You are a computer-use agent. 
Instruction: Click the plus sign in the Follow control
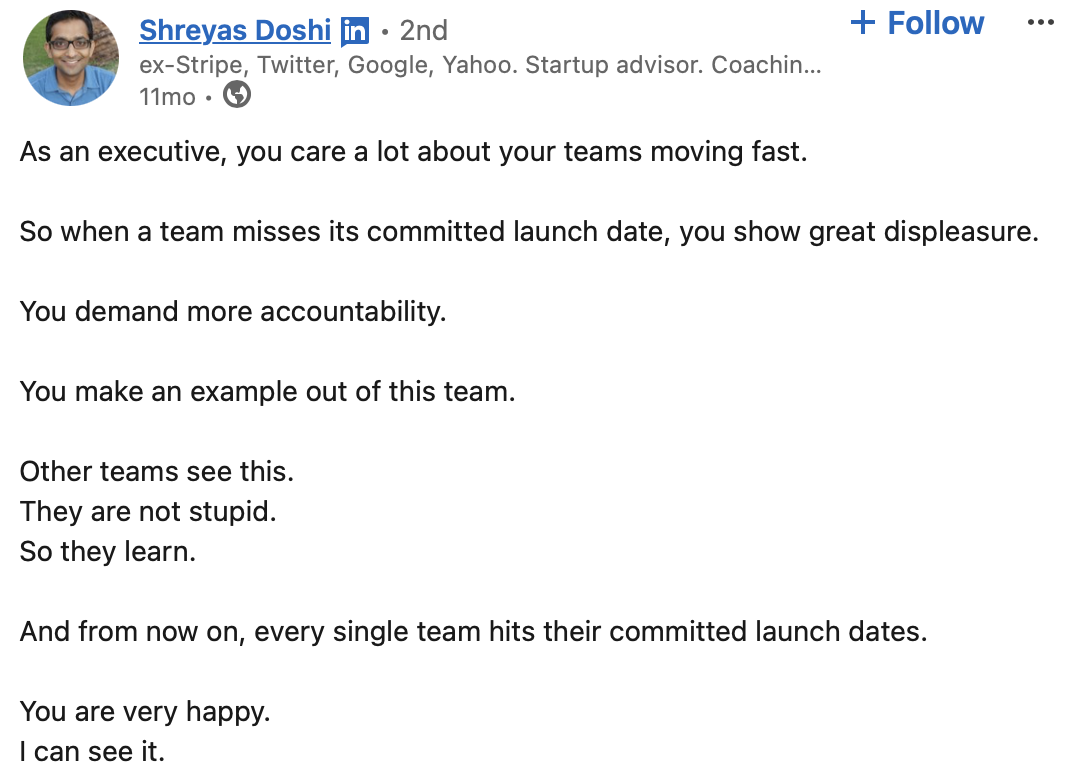[x=862, y=23]
